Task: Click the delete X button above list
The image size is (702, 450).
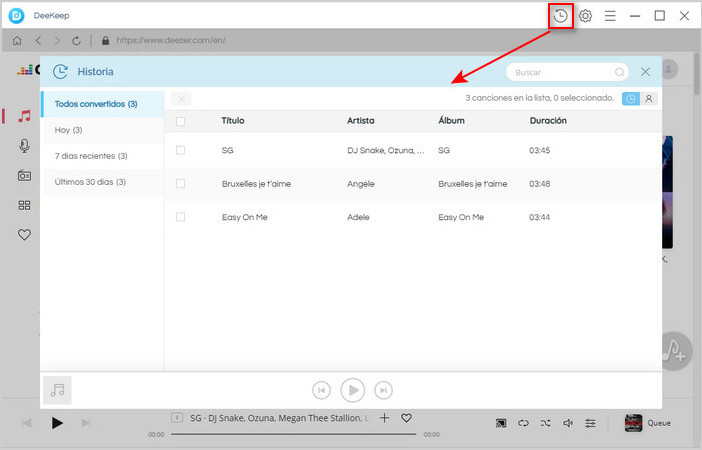Action: (181, 99)
